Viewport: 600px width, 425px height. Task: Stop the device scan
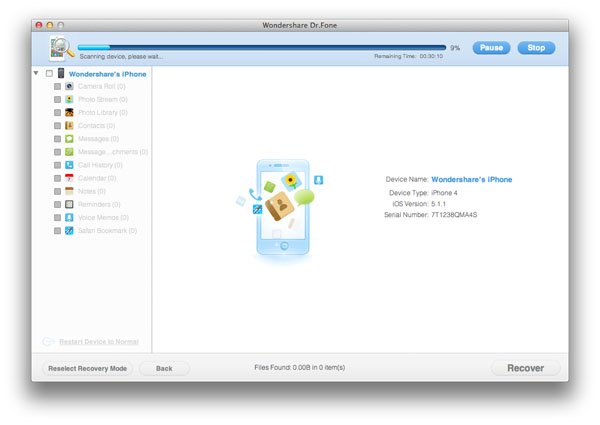536,48
